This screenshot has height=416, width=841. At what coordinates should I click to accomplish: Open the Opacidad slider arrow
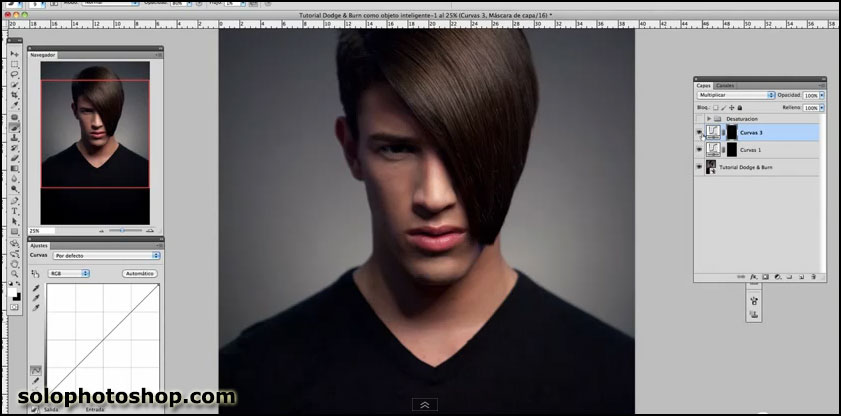point(822,95)
